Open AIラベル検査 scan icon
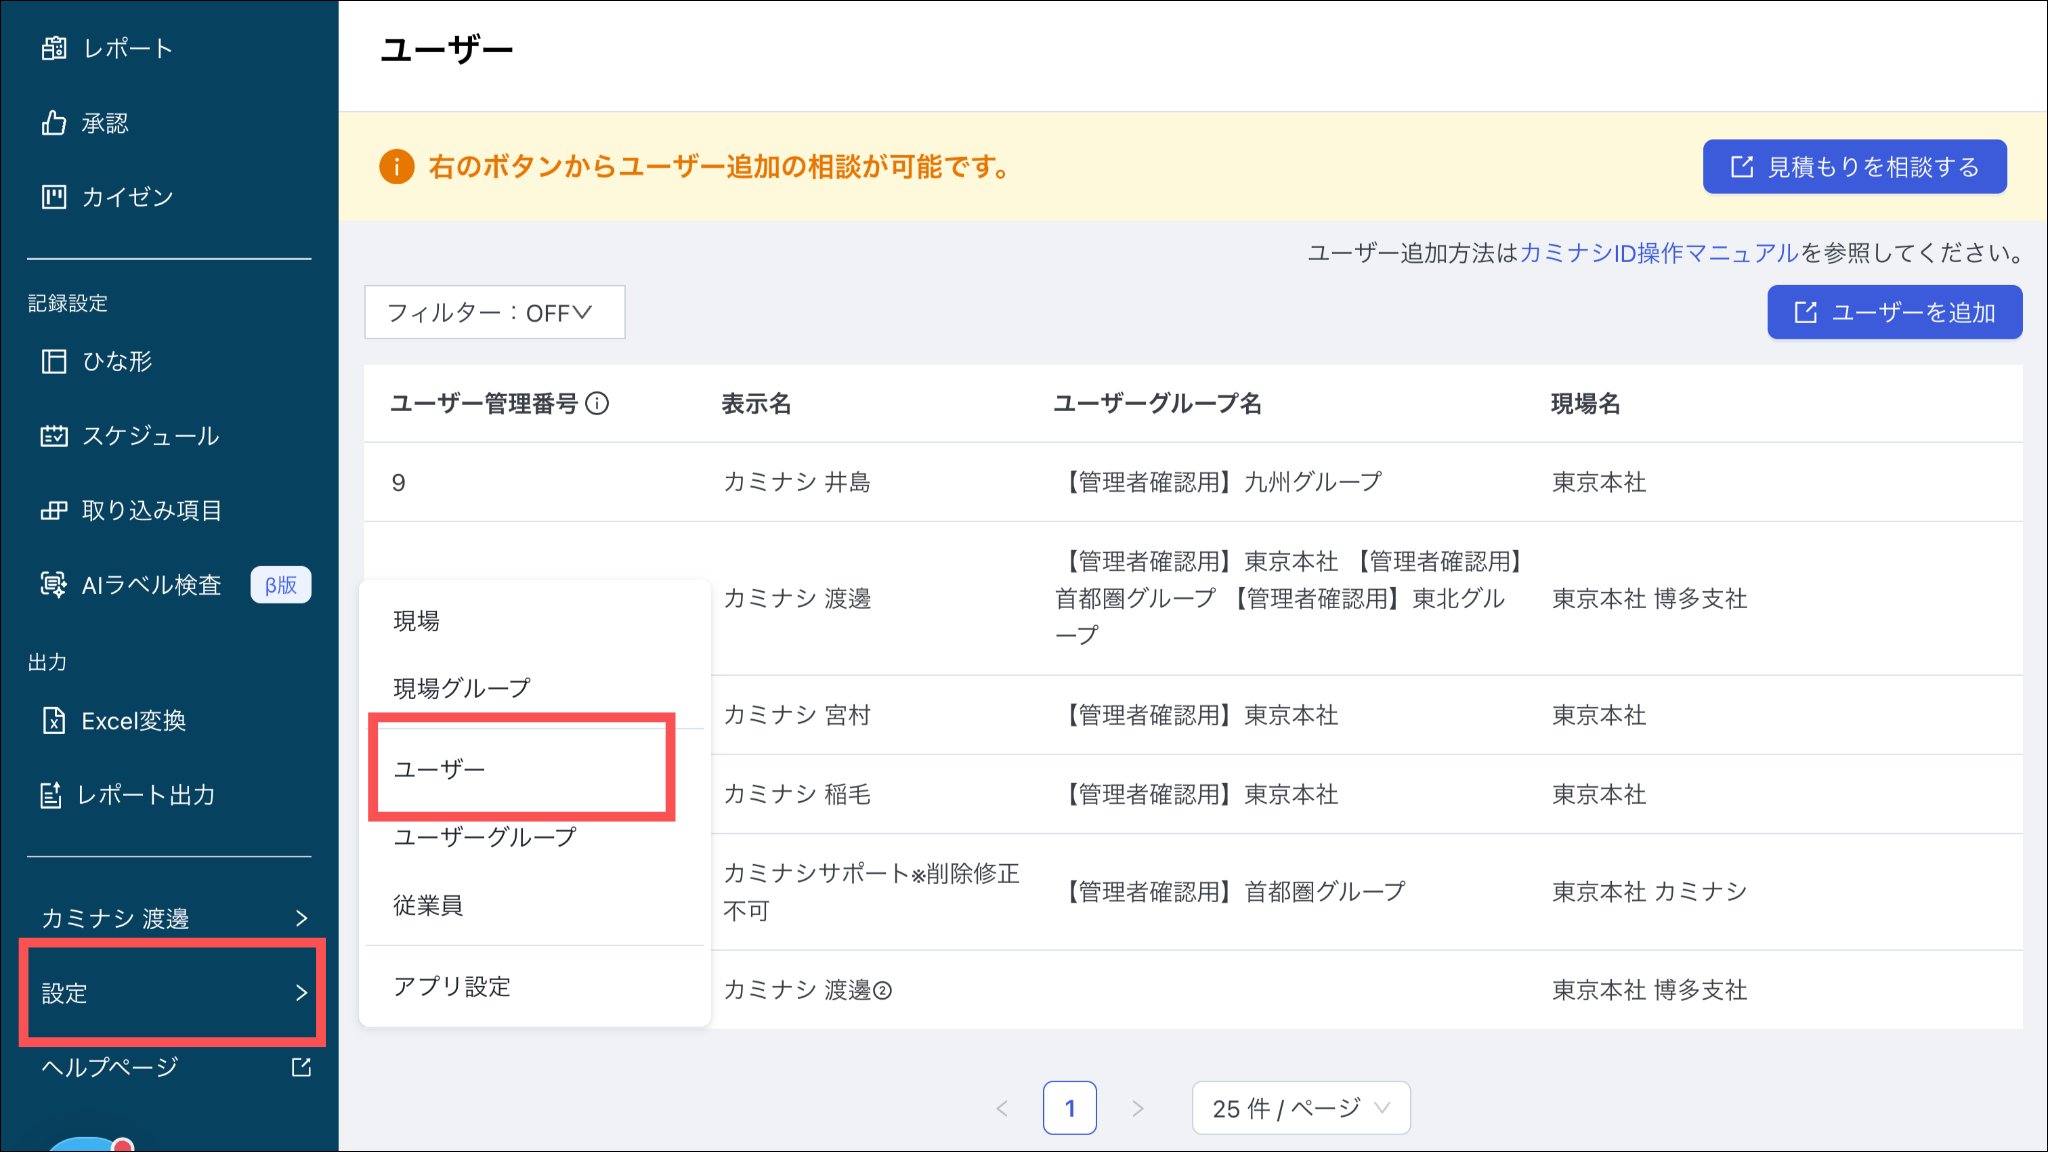2048x1152 pixels. [54, 585]
